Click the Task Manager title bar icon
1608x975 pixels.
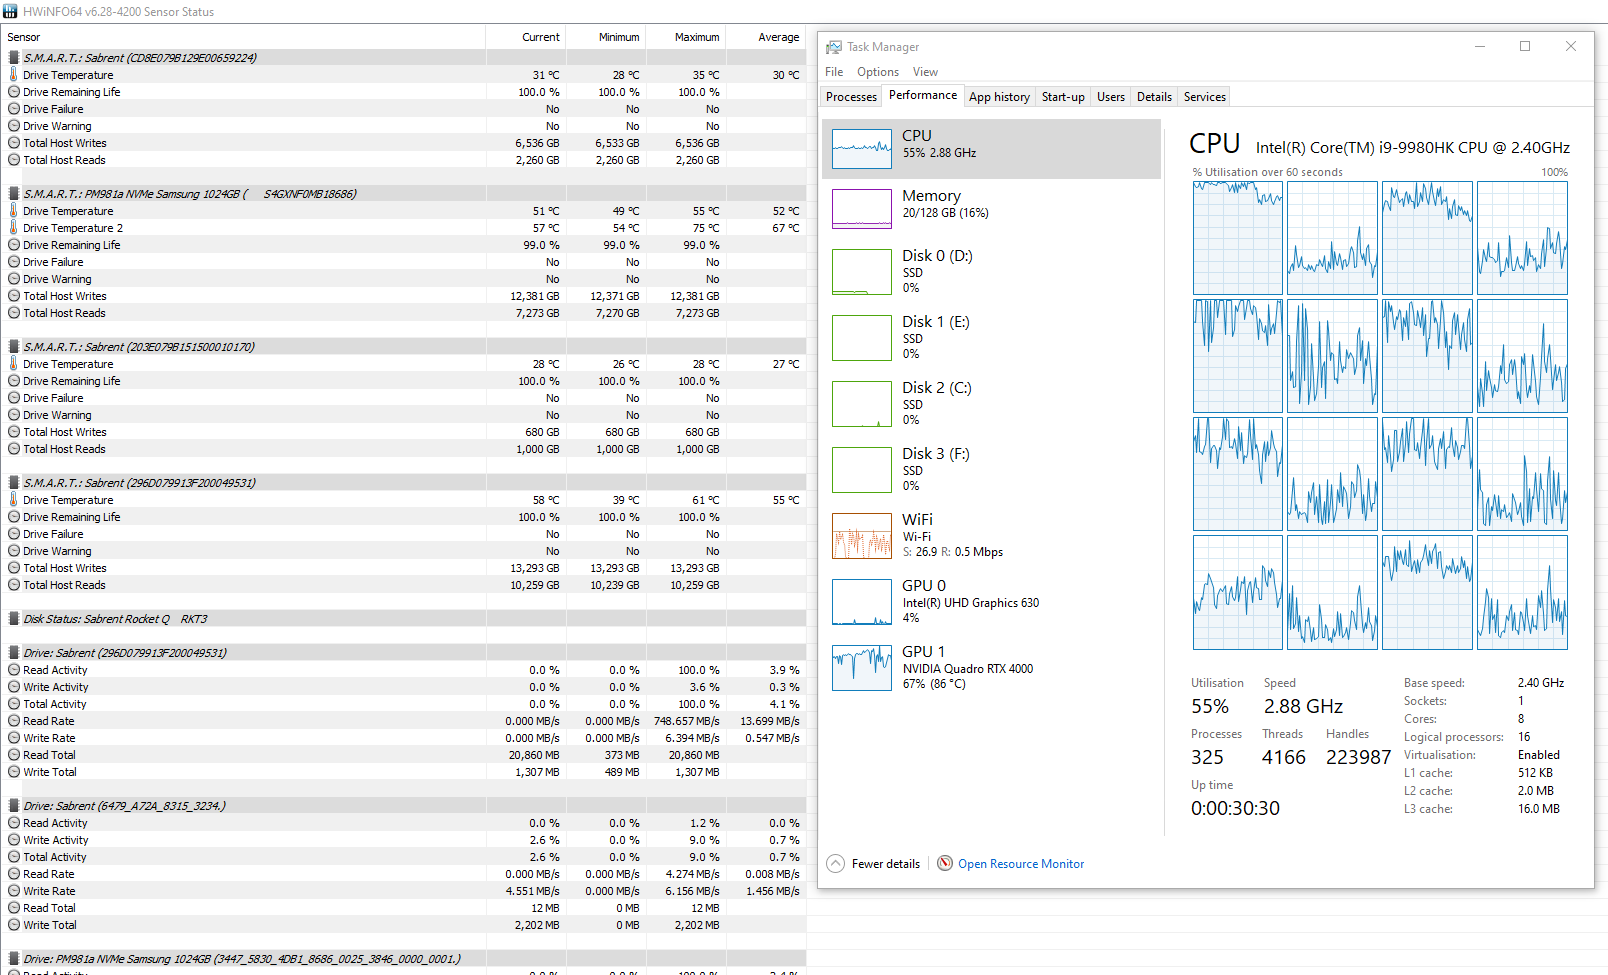click(x=834, y=47)
